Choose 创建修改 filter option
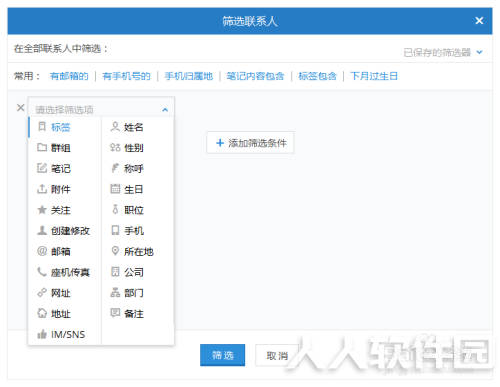The image size is (500, 387). point(65,230)
